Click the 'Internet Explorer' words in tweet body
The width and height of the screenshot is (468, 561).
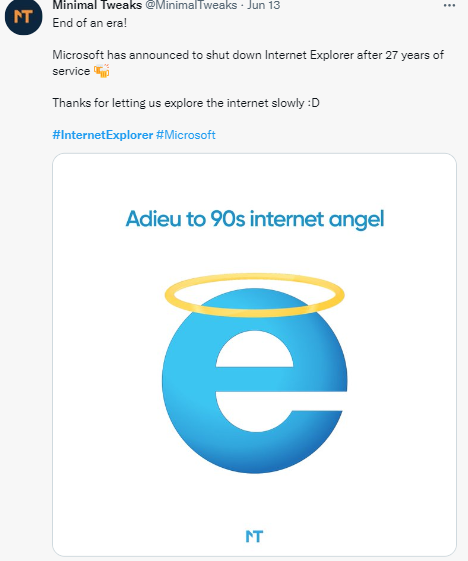(x=309, y=55)
